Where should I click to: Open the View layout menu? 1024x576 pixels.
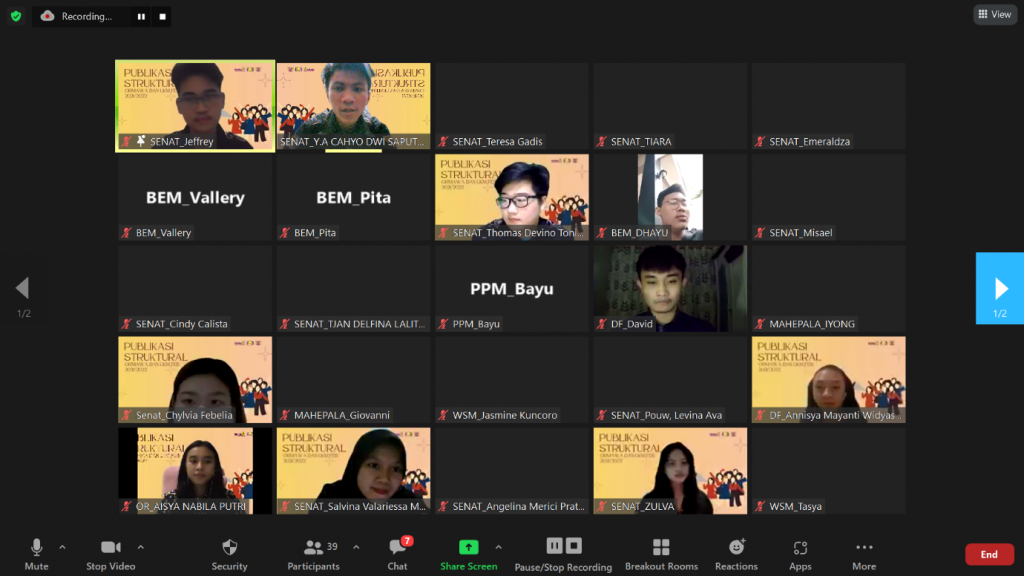pos(995,14)
